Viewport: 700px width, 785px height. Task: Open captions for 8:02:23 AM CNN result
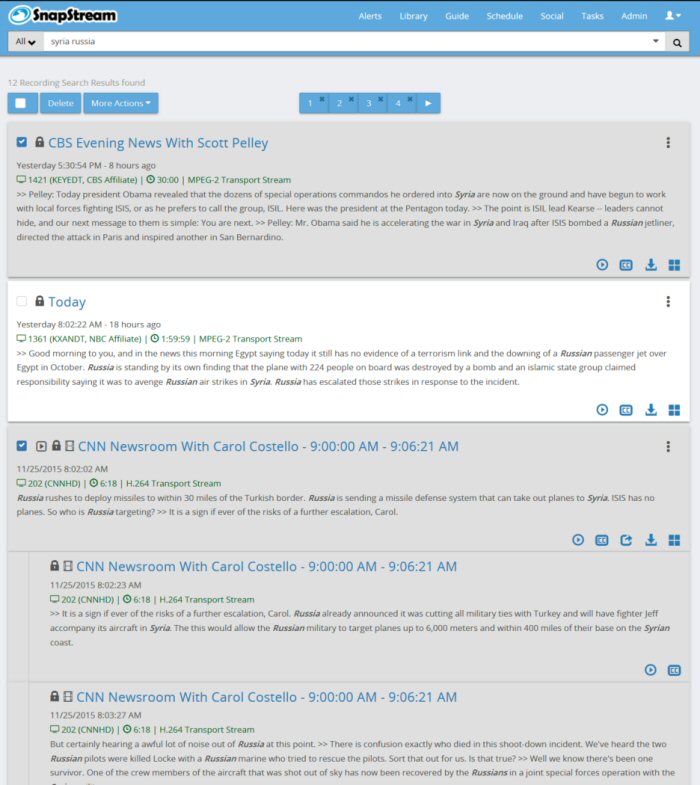click(674, 670)
